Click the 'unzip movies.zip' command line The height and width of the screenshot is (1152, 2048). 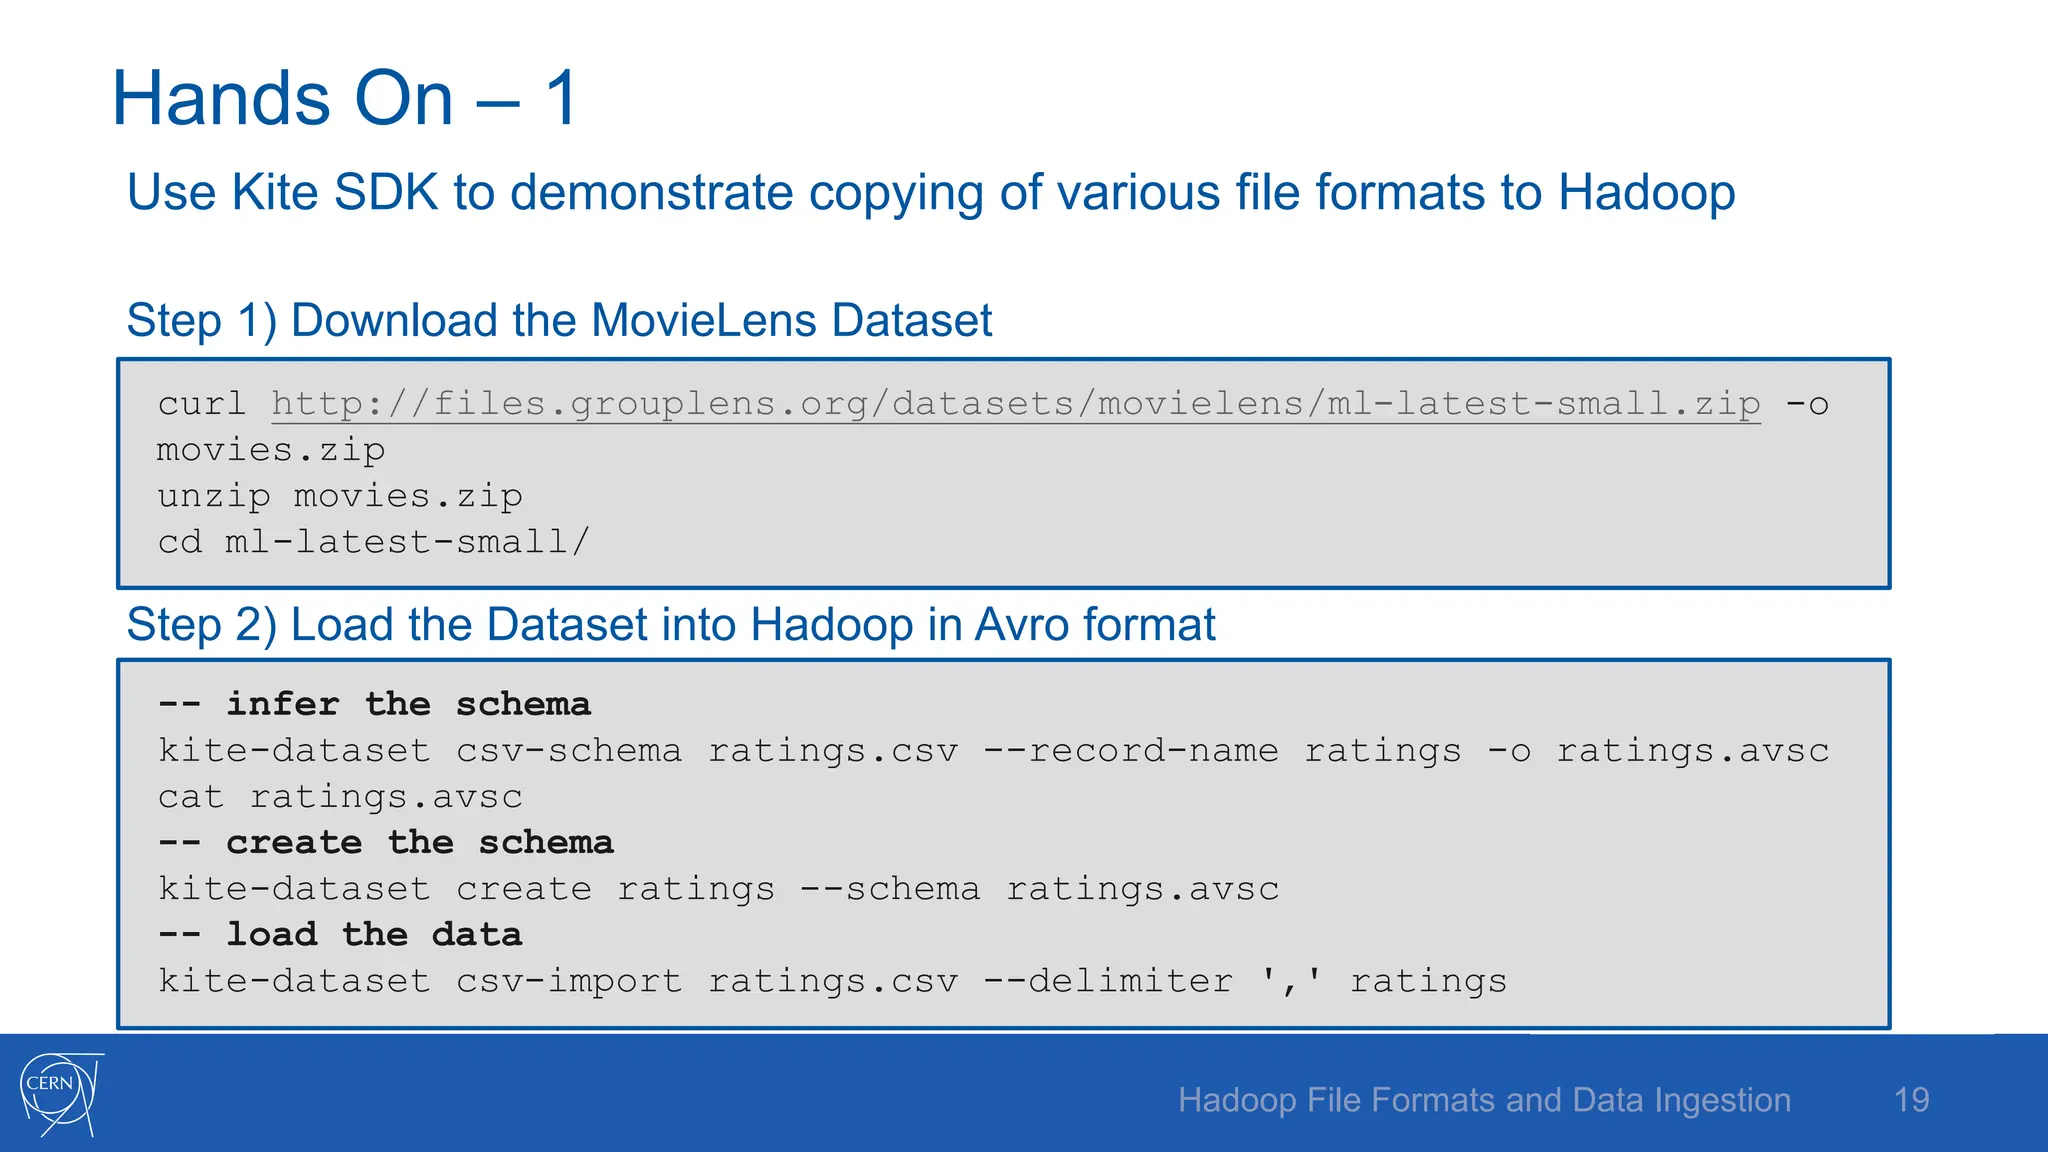point(340,497)
